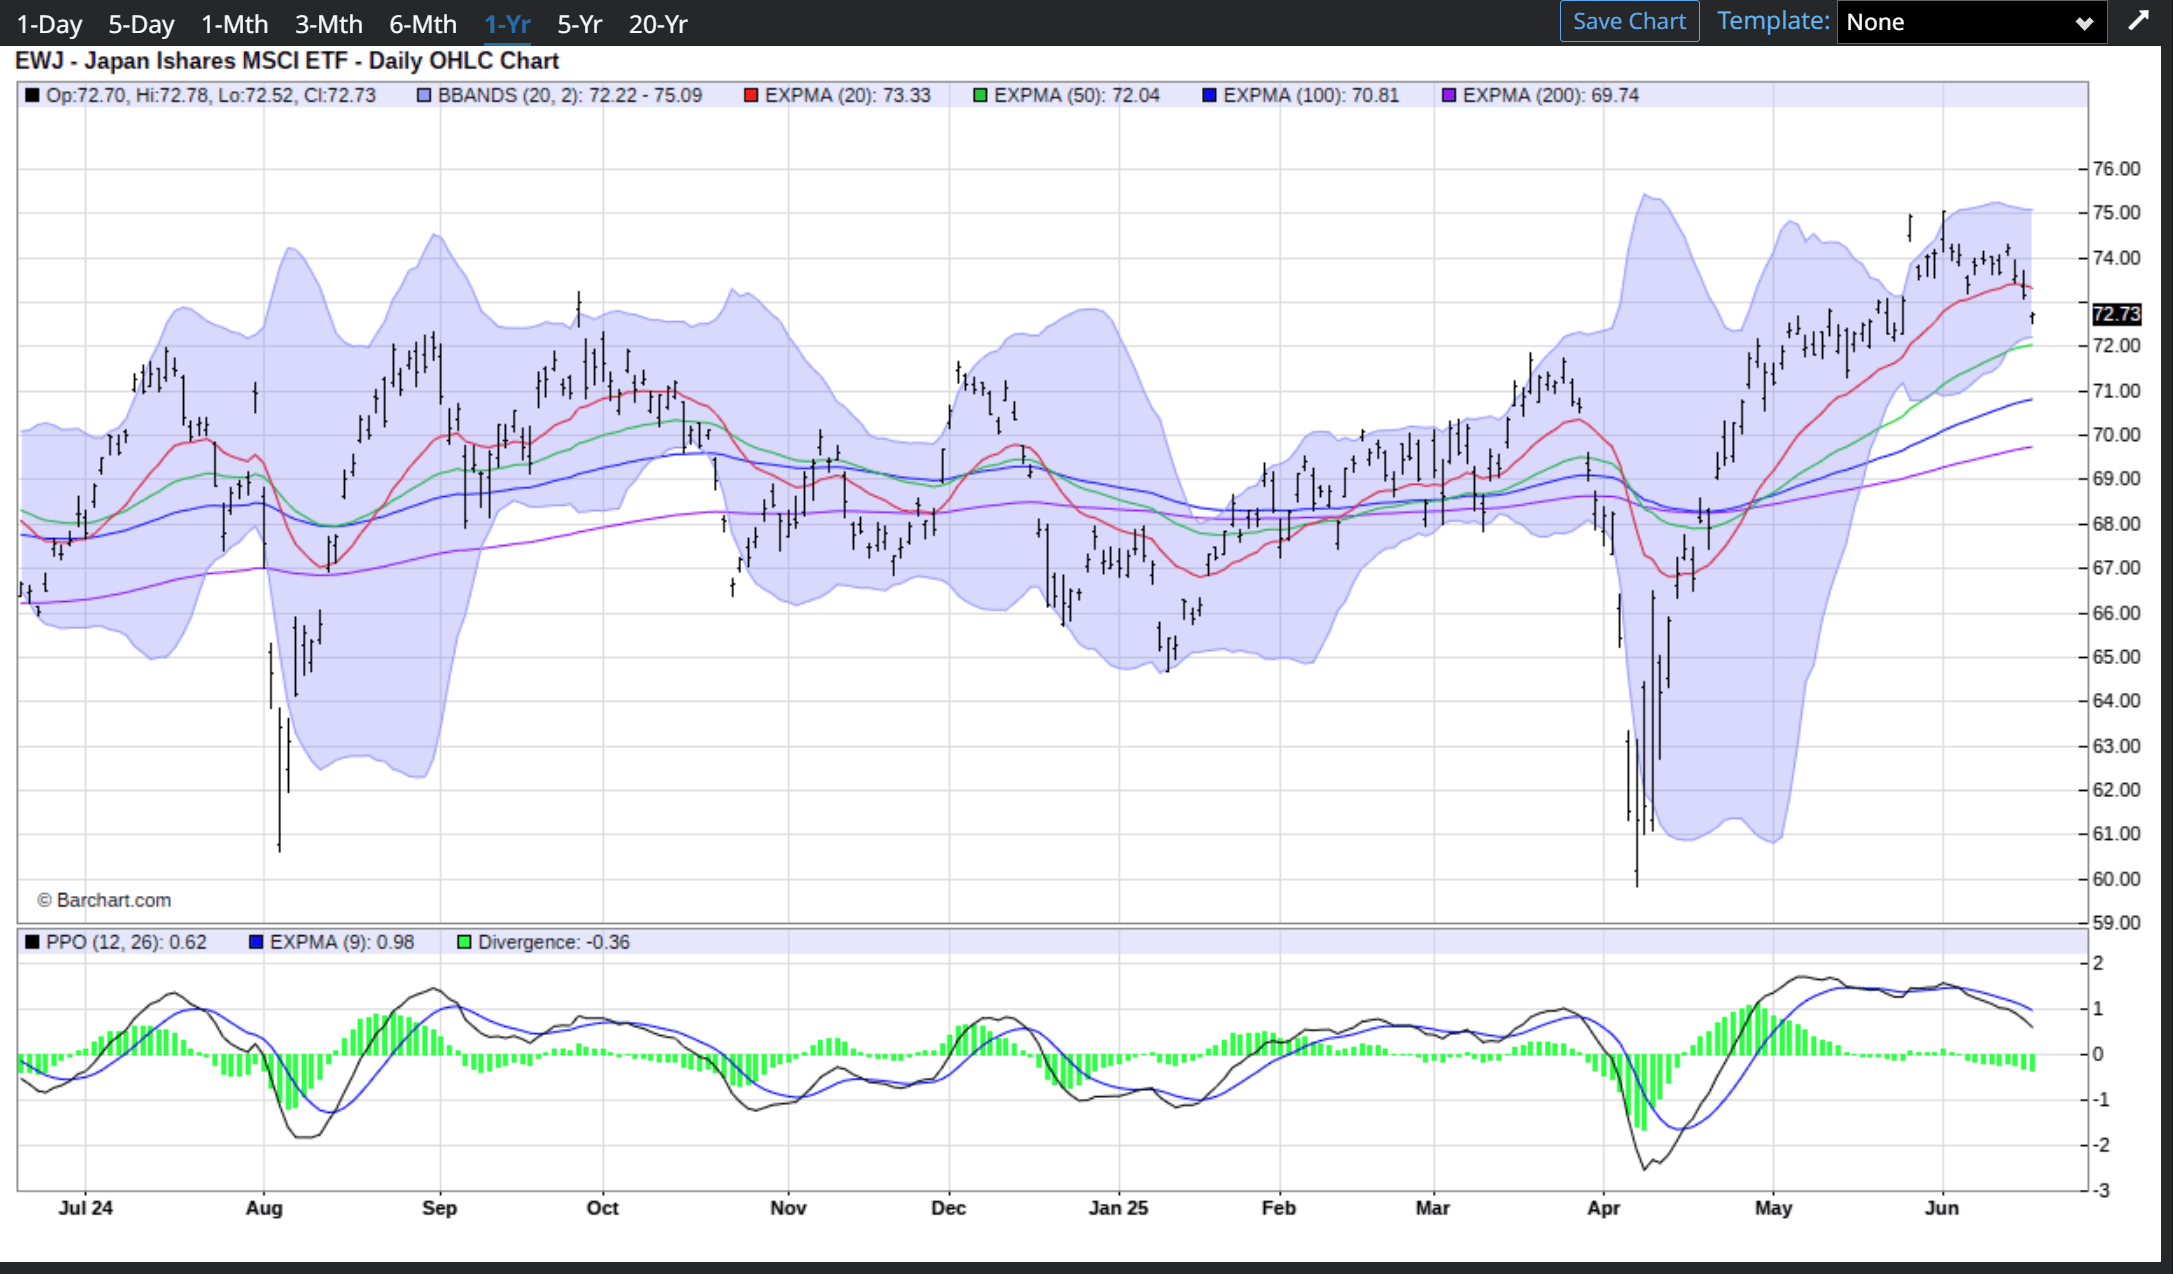Image resolution: width=2173 pixels, height=1274 pixels.
Task: Select the 6-Mth timeframe tab
Action: point(422,24)
